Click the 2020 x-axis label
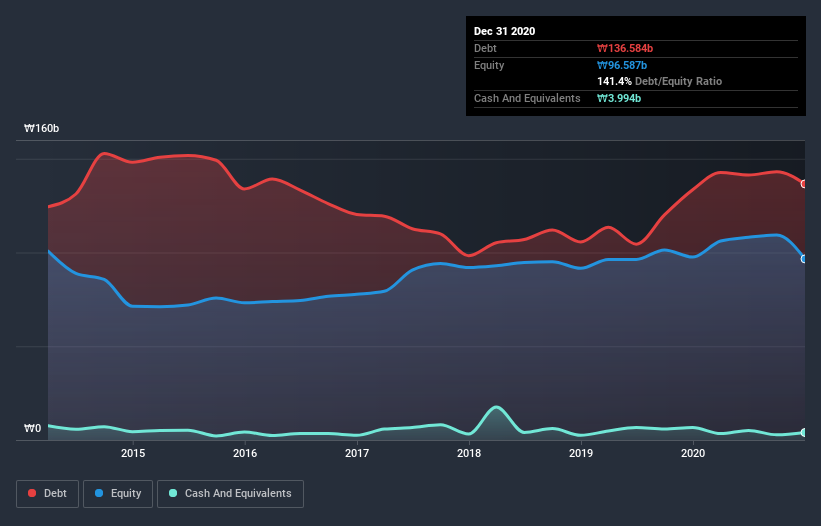 click(x=693, y=453)
